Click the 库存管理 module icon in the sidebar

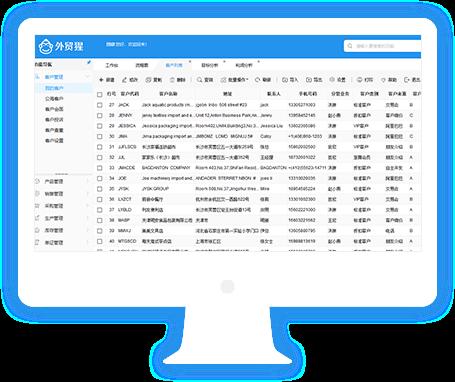coord(37,230)
